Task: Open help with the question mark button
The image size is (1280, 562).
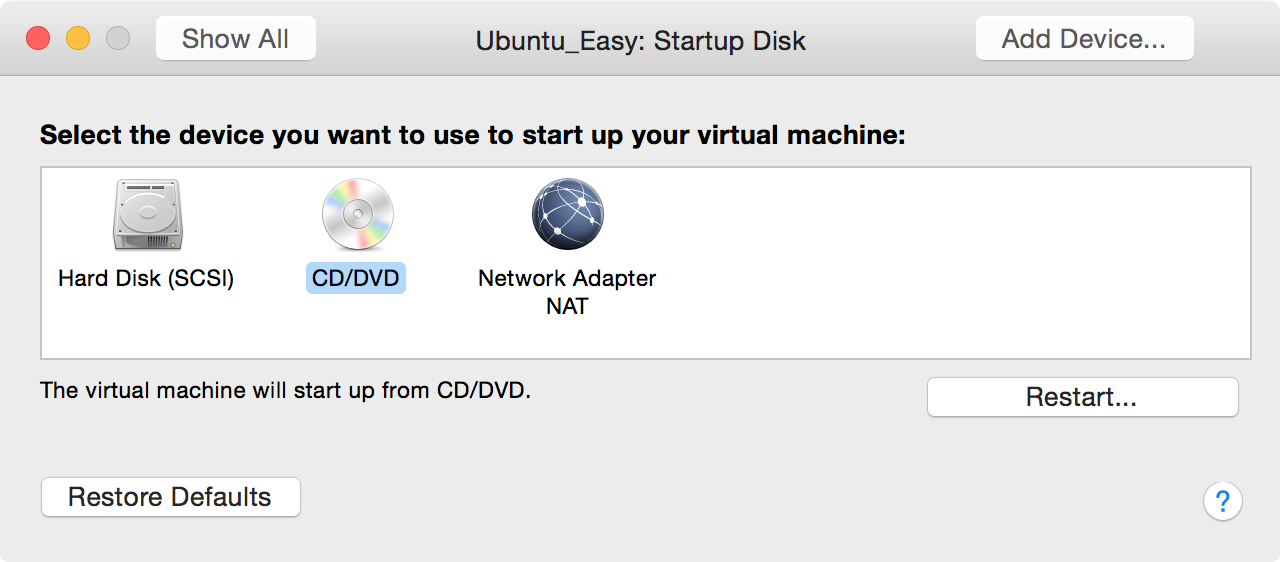Action: (x=1223, y=501)
